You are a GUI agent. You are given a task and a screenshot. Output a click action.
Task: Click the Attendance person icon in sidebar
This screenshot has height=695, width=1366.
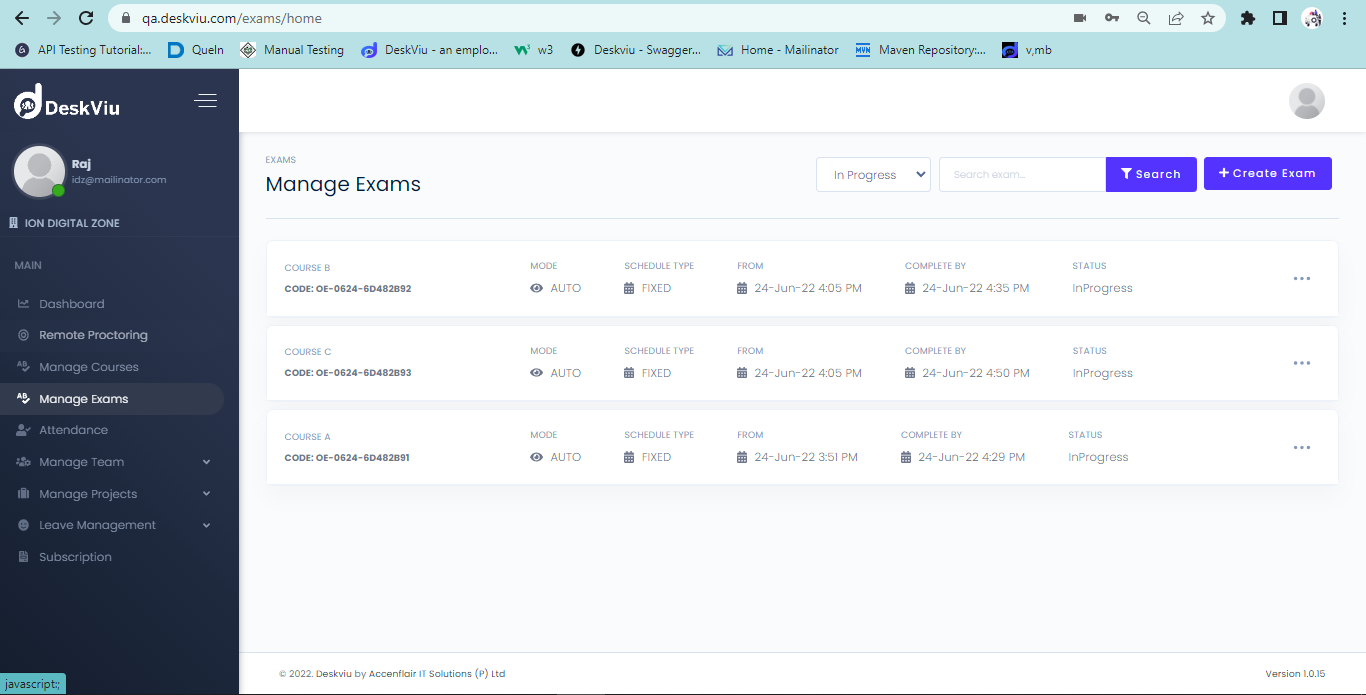24,430
